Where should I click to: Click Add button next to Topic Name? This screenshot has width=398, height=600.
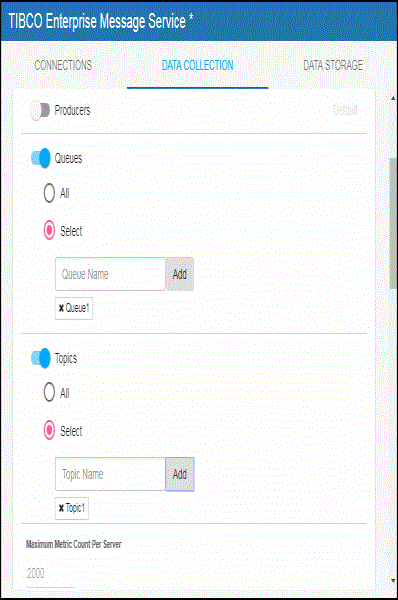click(x=179, y=474)
